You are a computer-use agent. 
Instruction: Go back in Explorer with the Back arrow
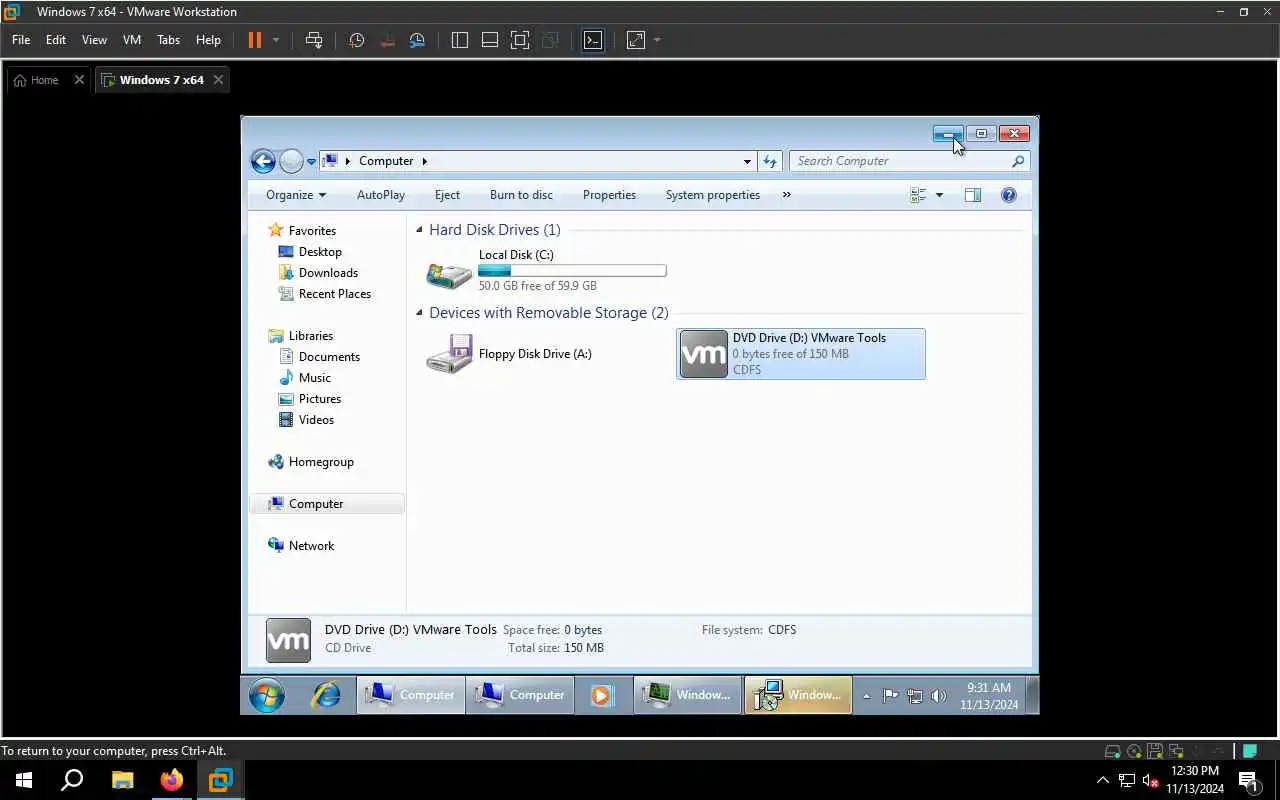(x=263, y=161)
